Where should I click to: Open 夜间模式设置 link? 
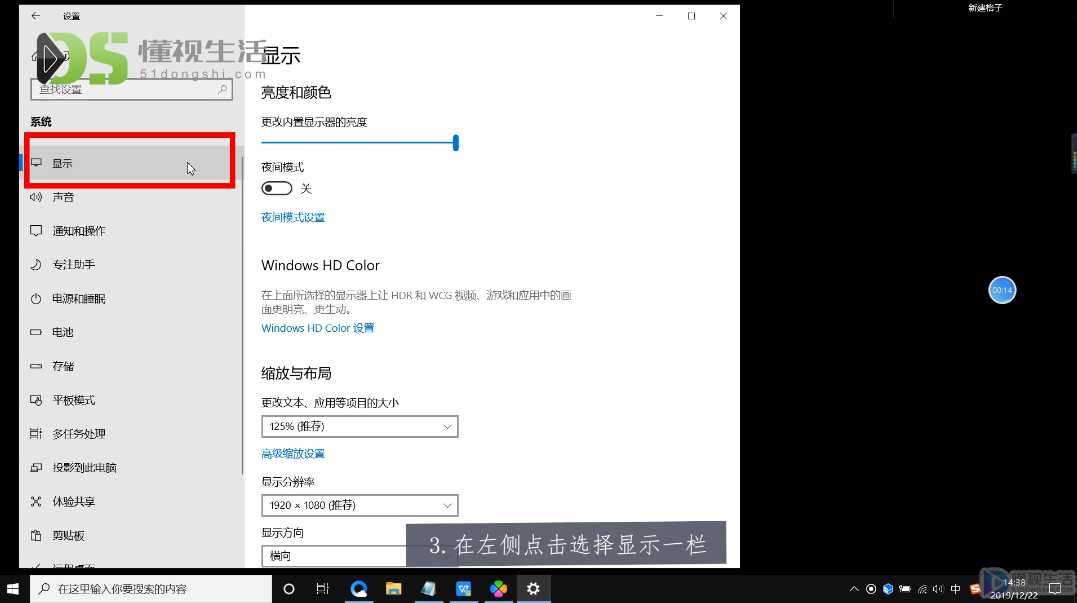click(292, 216)
